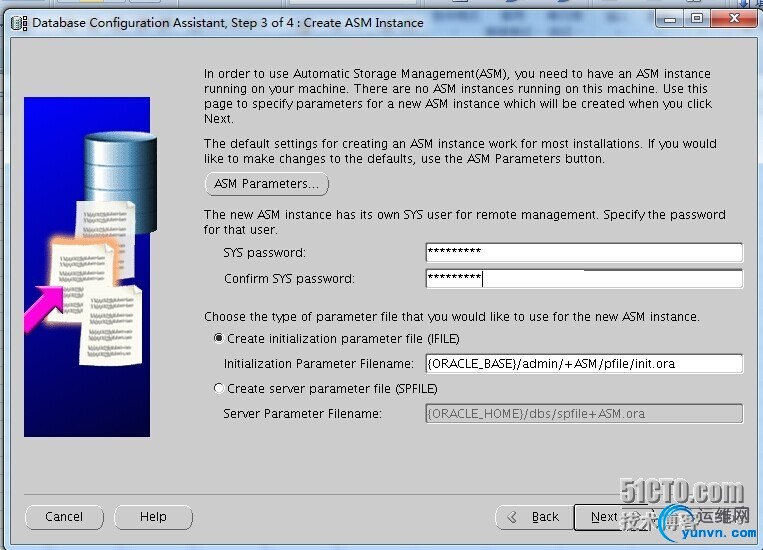Viewport: 763px width, 550px height.
Task: Close the Database Configuration Assistant window
Action: 734,19
